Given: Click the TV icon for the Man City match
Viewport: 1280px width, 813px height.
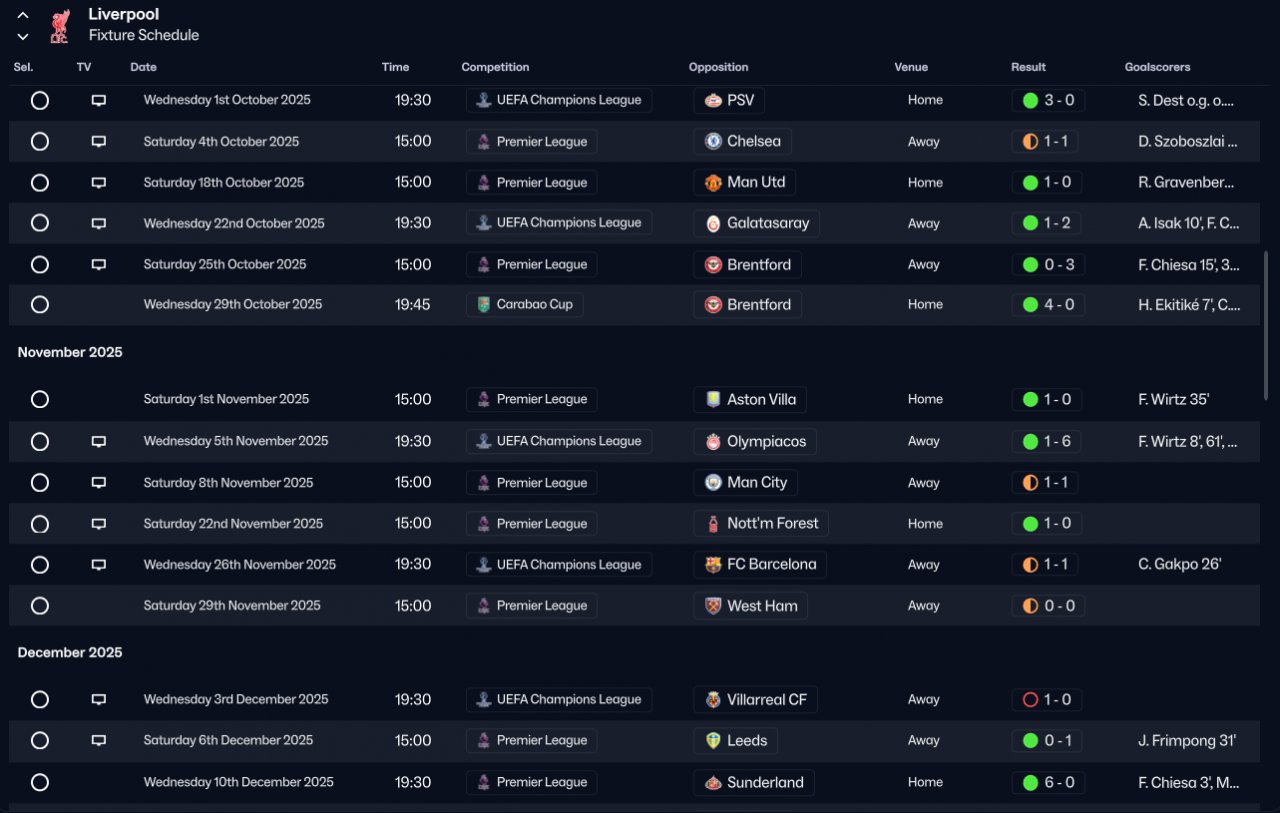Looking at the screenshot, I should (x=99, y=483).
